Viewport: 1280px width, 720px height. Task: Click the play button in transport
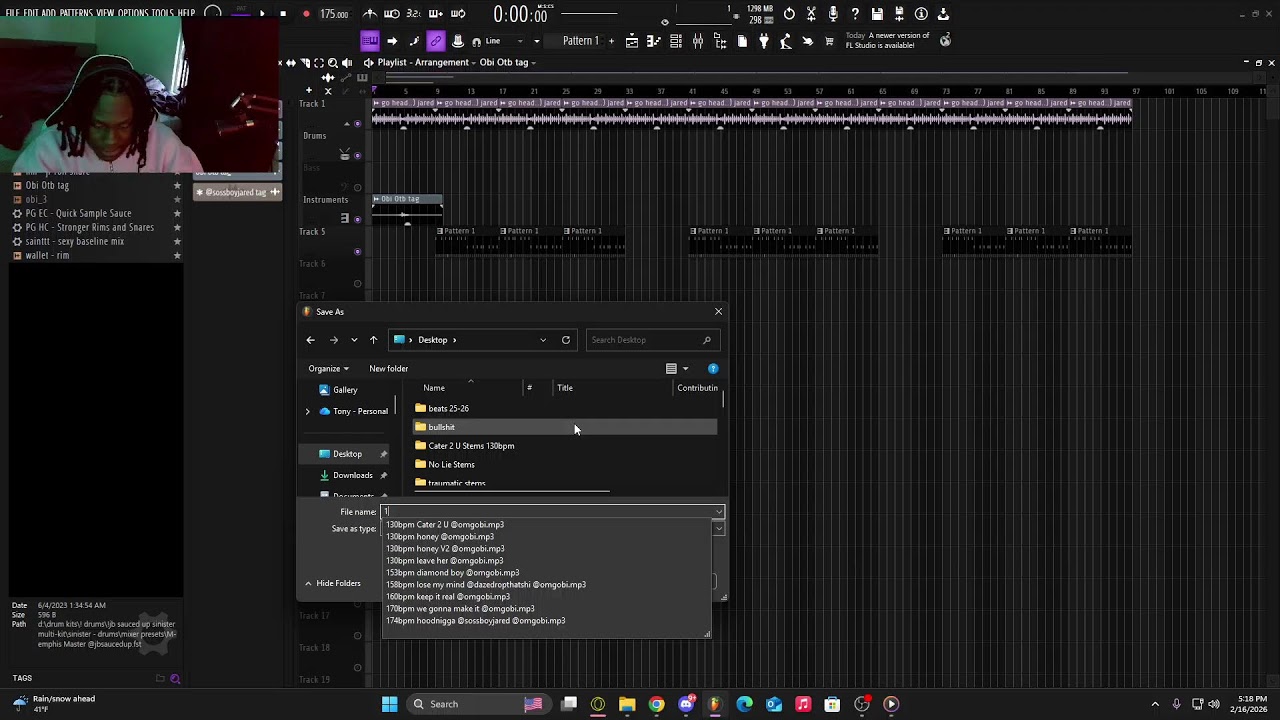pyautogui.click(x=262, y=14)
